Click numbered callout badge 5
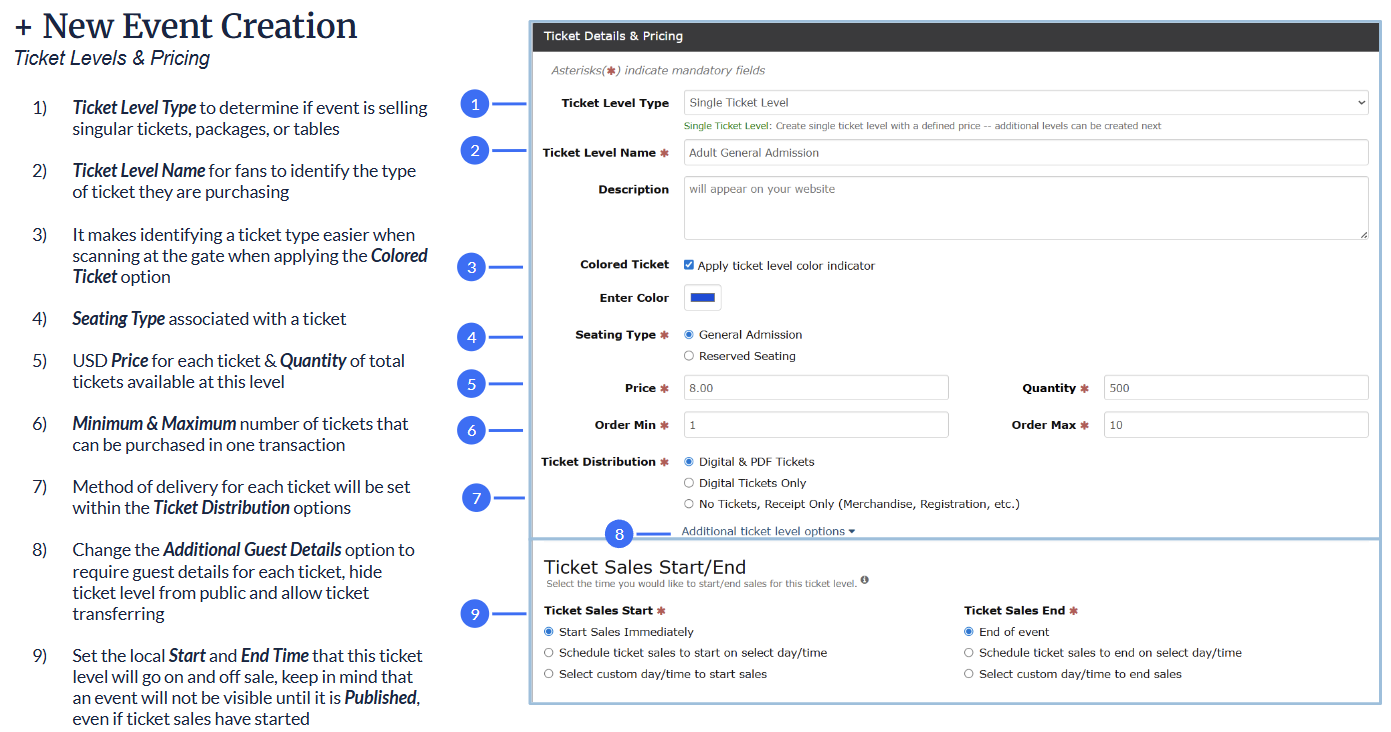This screenshot has height=732, width=1391. coord(472,383)
